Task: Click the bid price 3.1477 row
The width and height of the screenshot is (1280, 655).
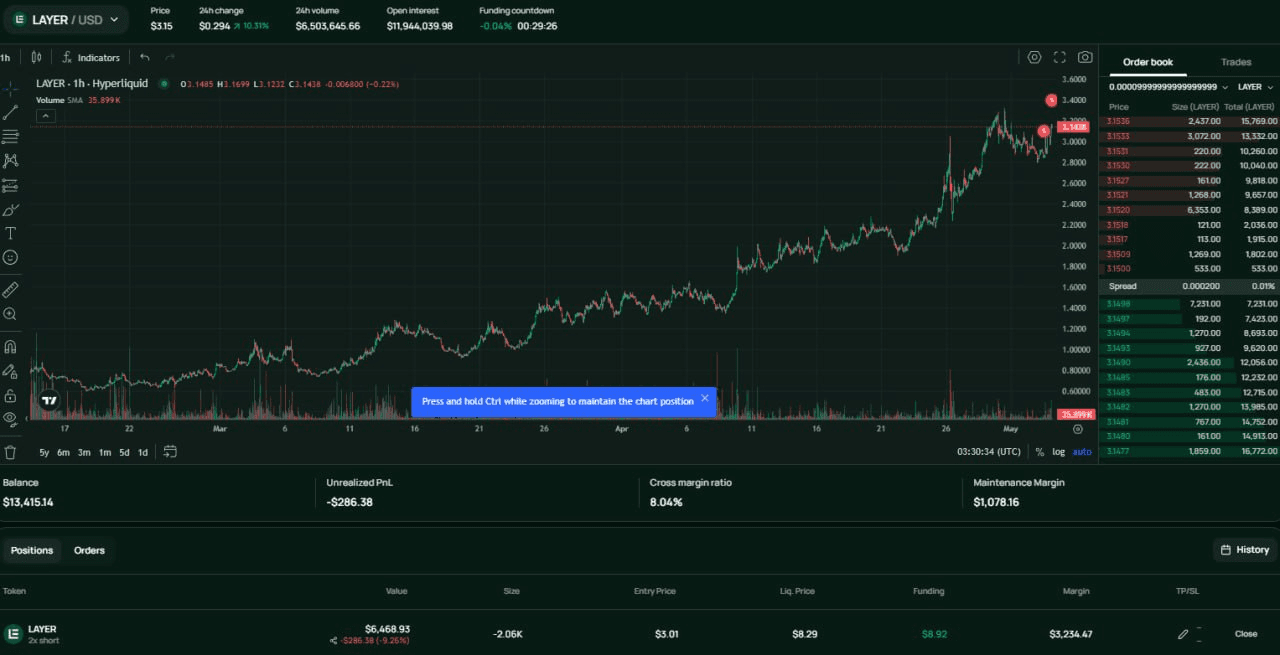Action: [1189, 452]
